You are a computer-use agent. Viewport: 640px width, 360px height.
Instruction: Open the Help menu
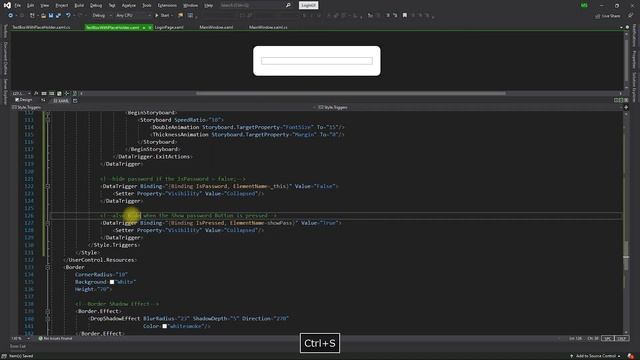pos(209,5)
